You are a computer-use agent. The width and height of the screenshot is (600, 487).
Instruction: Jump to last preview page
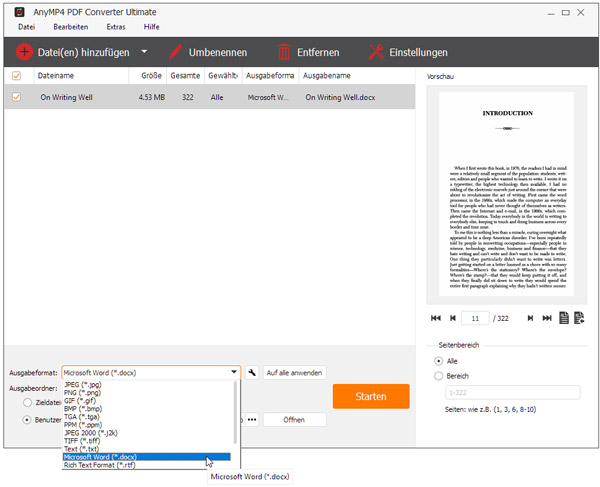[547, 318]
